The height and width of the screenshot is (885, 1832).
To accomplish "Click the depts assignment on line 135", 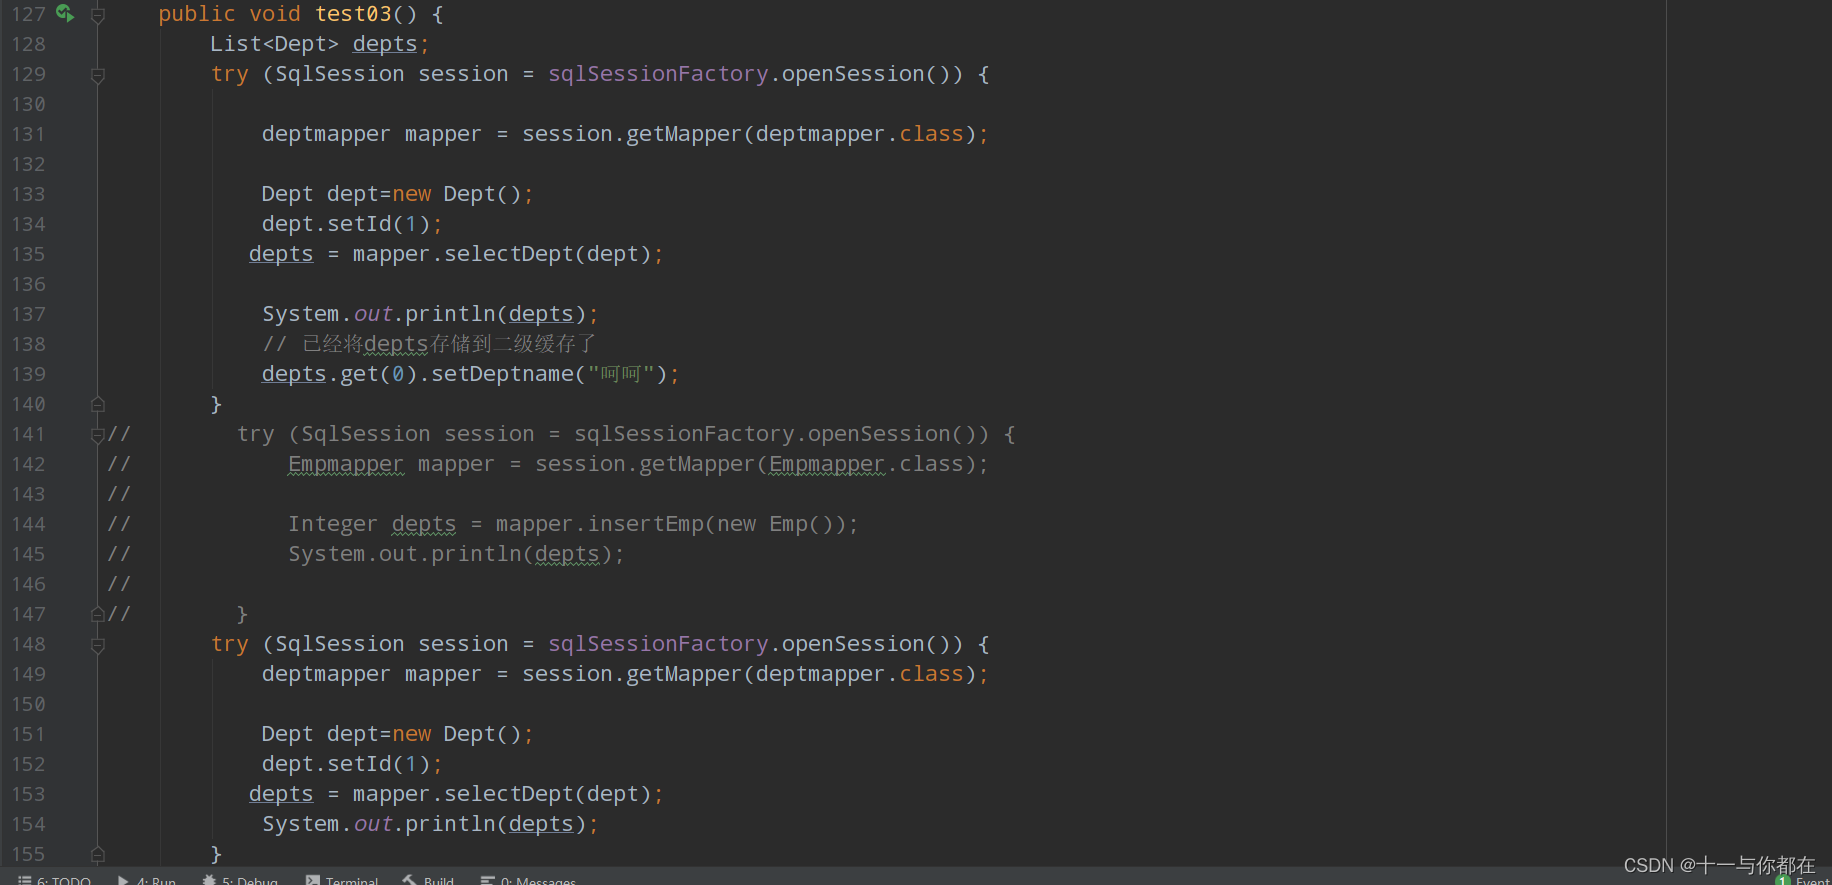I will tap(281, 254).
